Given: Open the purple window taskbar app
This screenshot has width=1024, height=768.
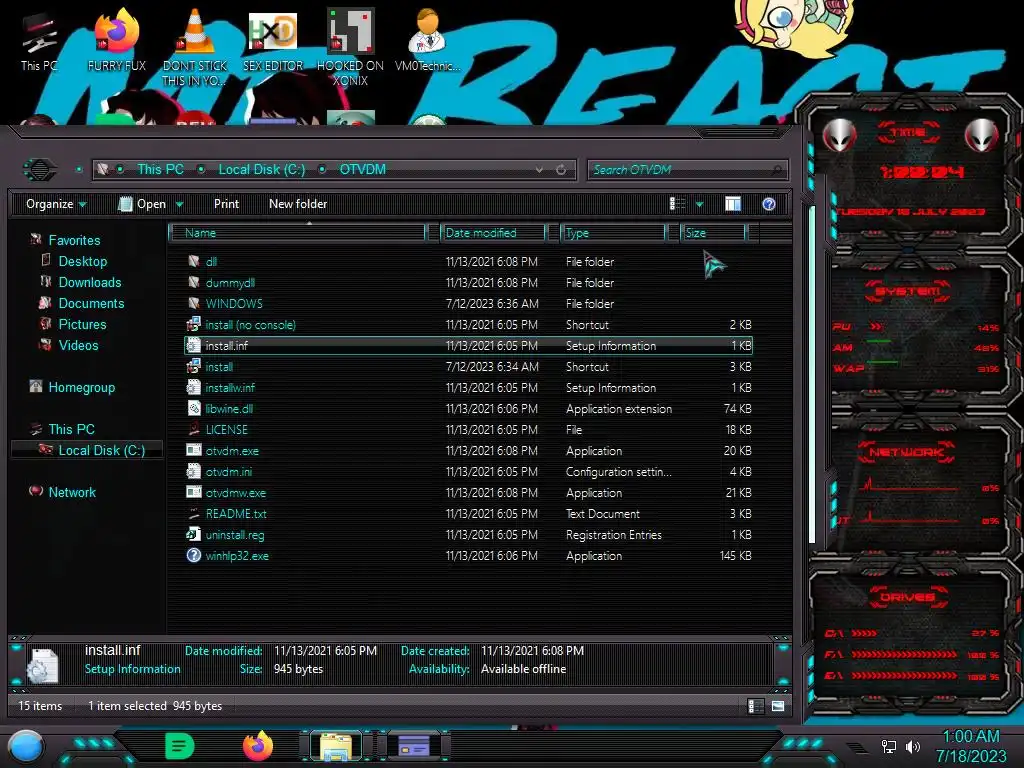Looking at the screenshot, I should point(414,746).
